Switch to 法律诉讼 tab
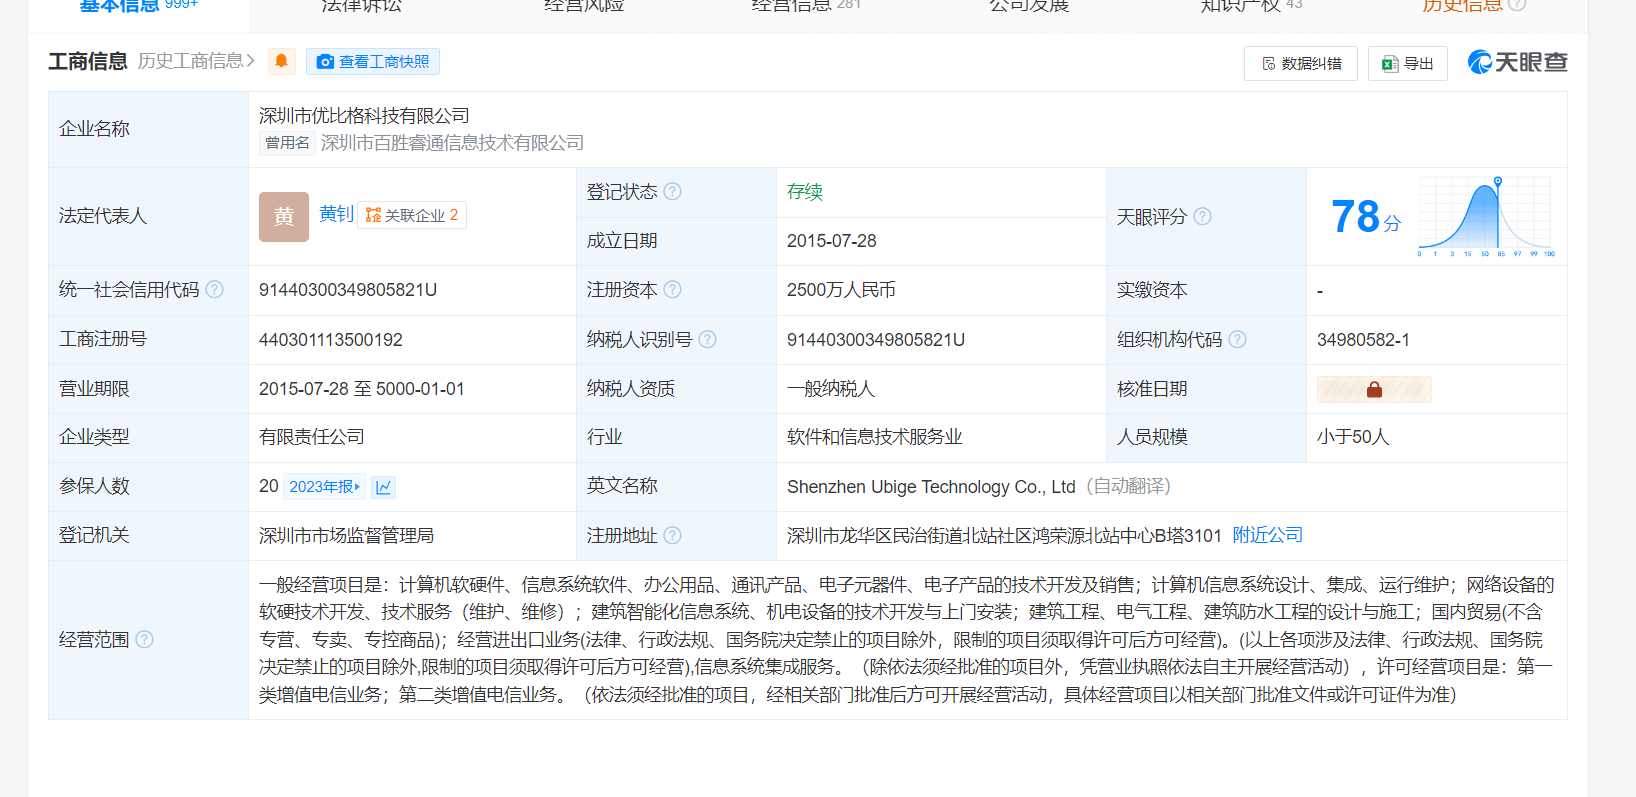 361,6
